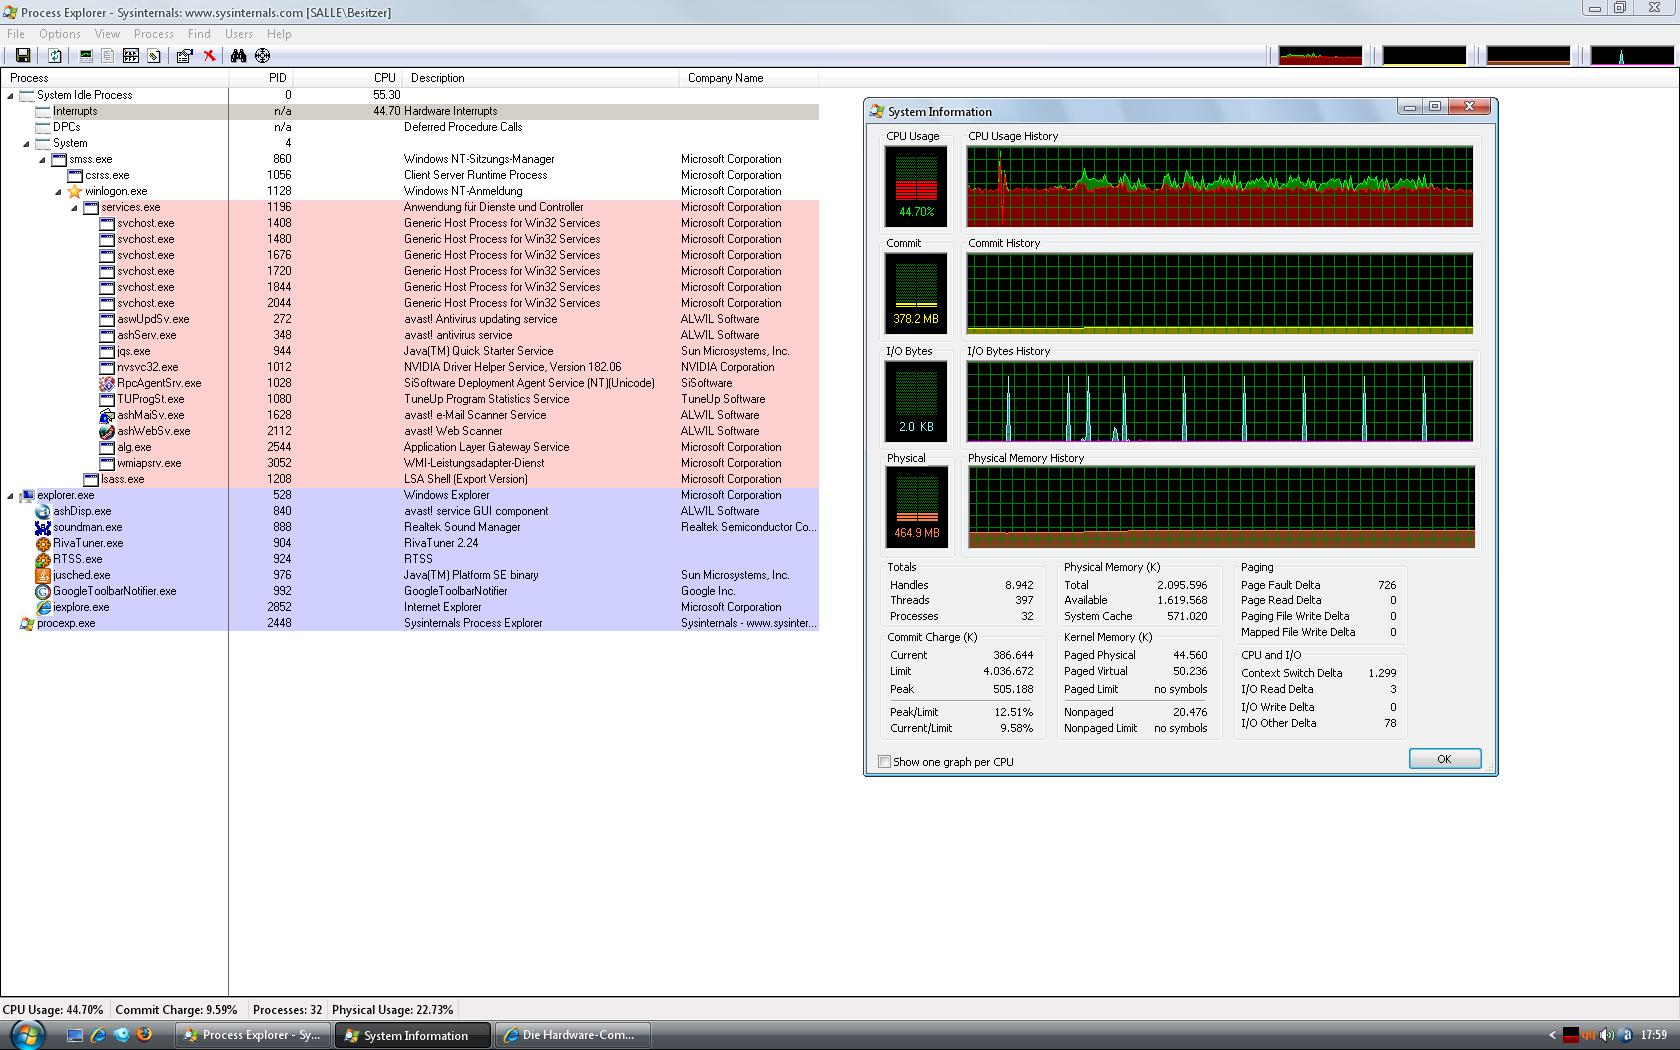Open the View menu
This screenshot has height=1050, width=1680.
[107, 34]
